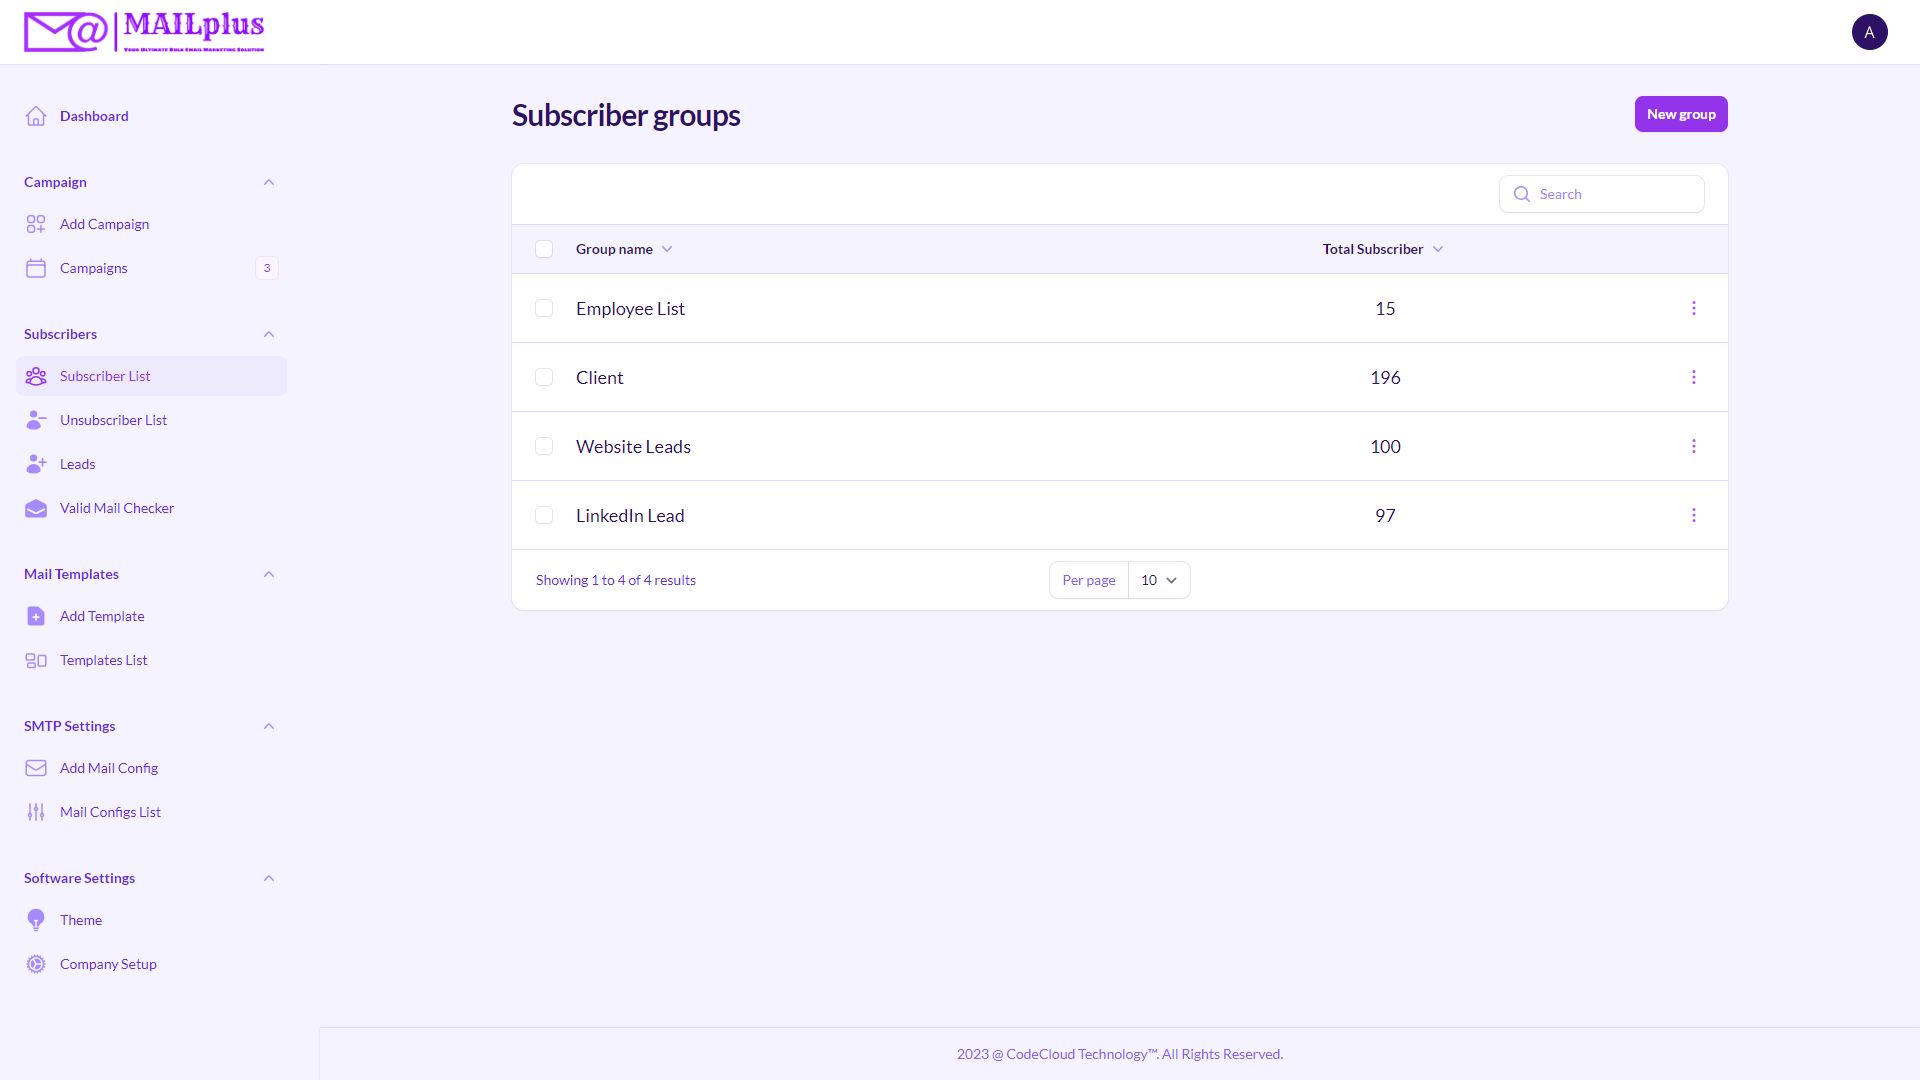1920x1080 pixels.
Task: Click the Dashboard home icon
Action: [36, 116]
